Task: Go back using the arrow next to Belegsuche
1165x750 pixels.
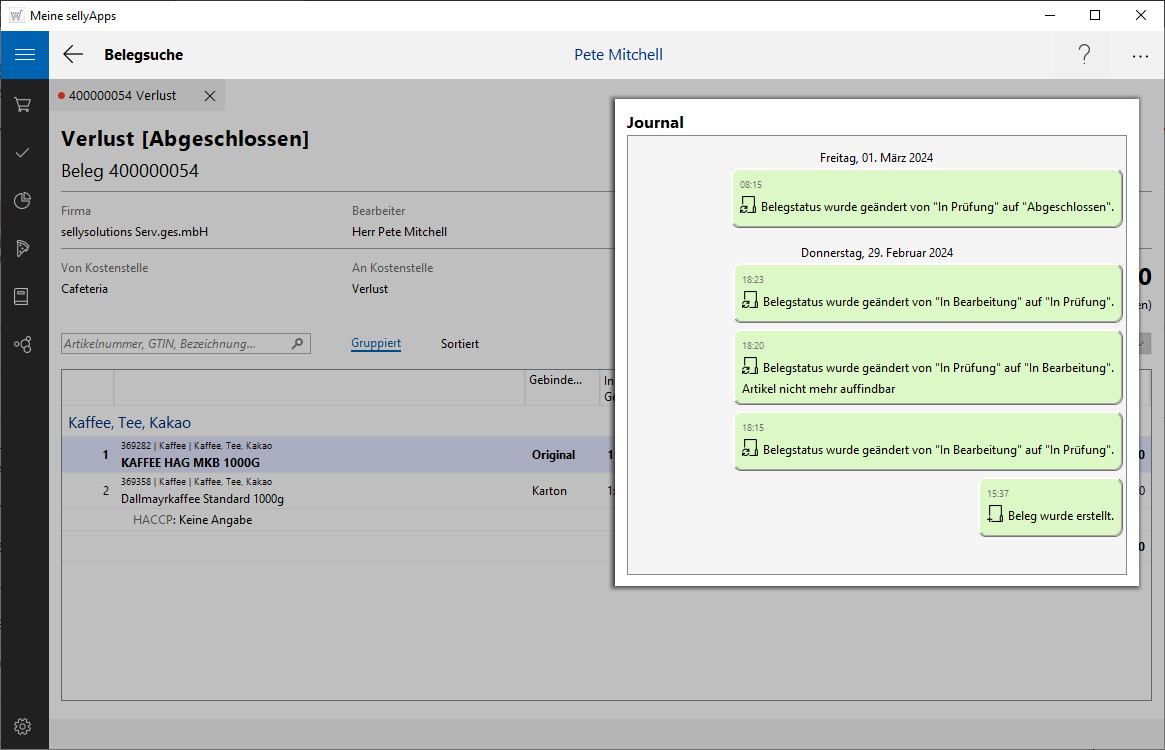Action: pyautogui.click(x=73, y=55)
